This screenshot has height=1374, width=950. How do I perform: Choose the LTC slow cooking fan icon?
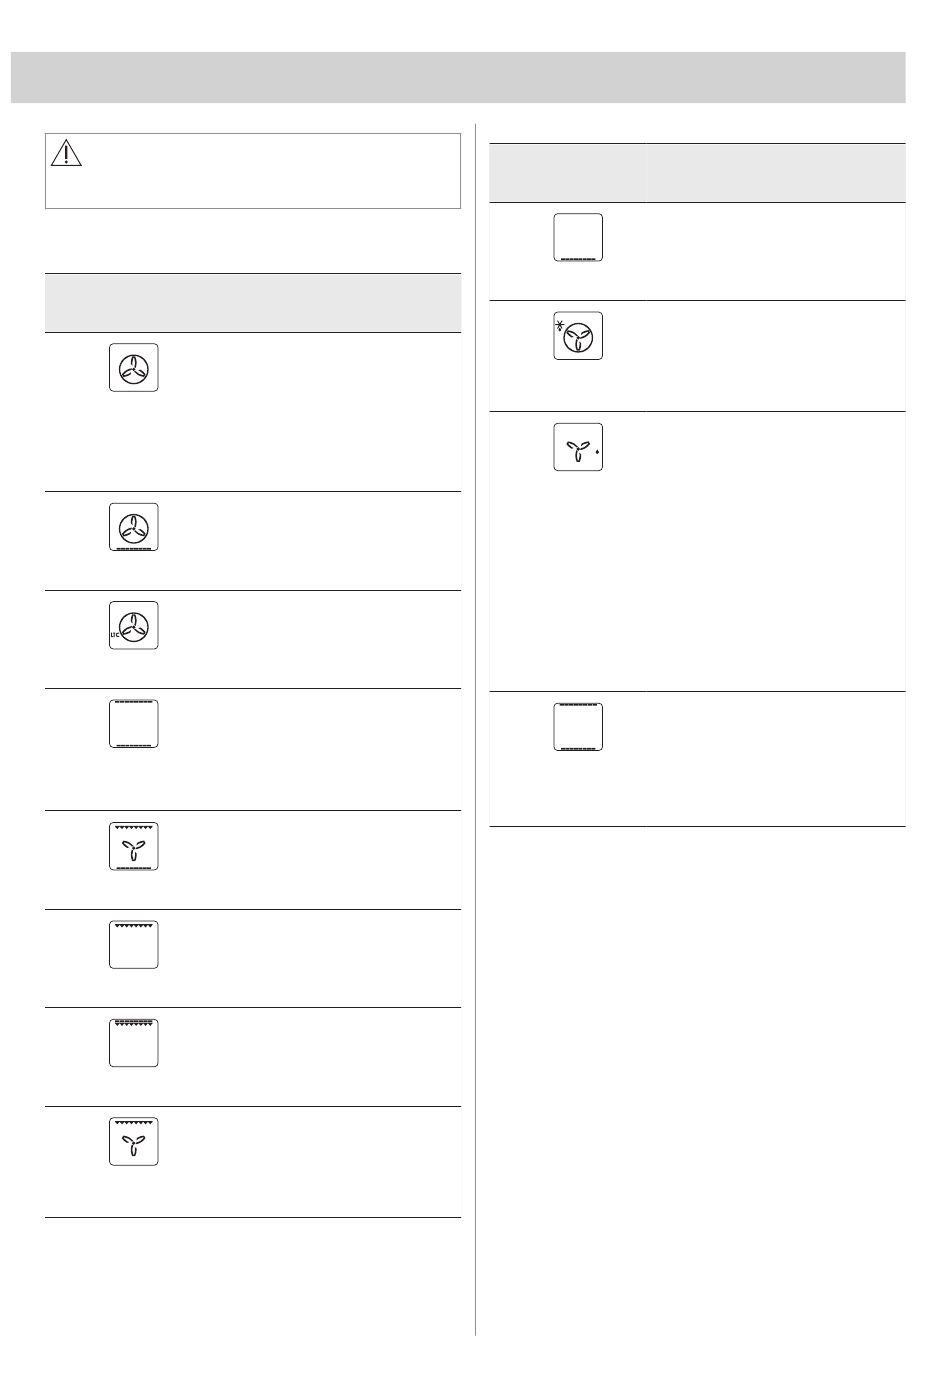(x=134, y=625)
